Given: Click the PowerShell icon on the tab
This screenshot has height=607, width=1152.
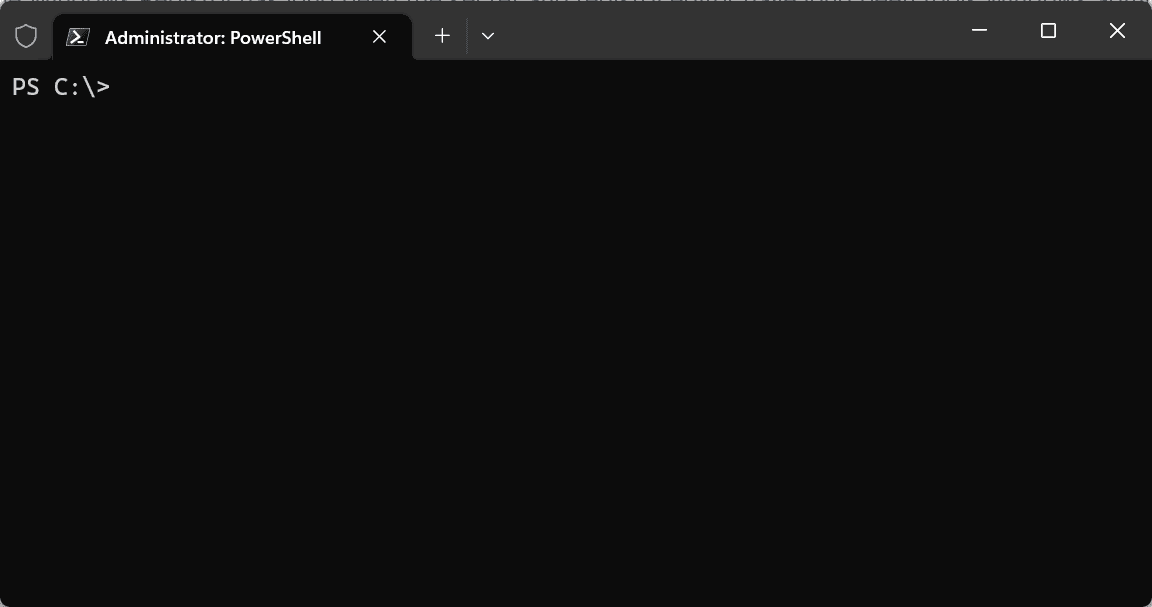Looking at the screenshot, I should point(77,37).
